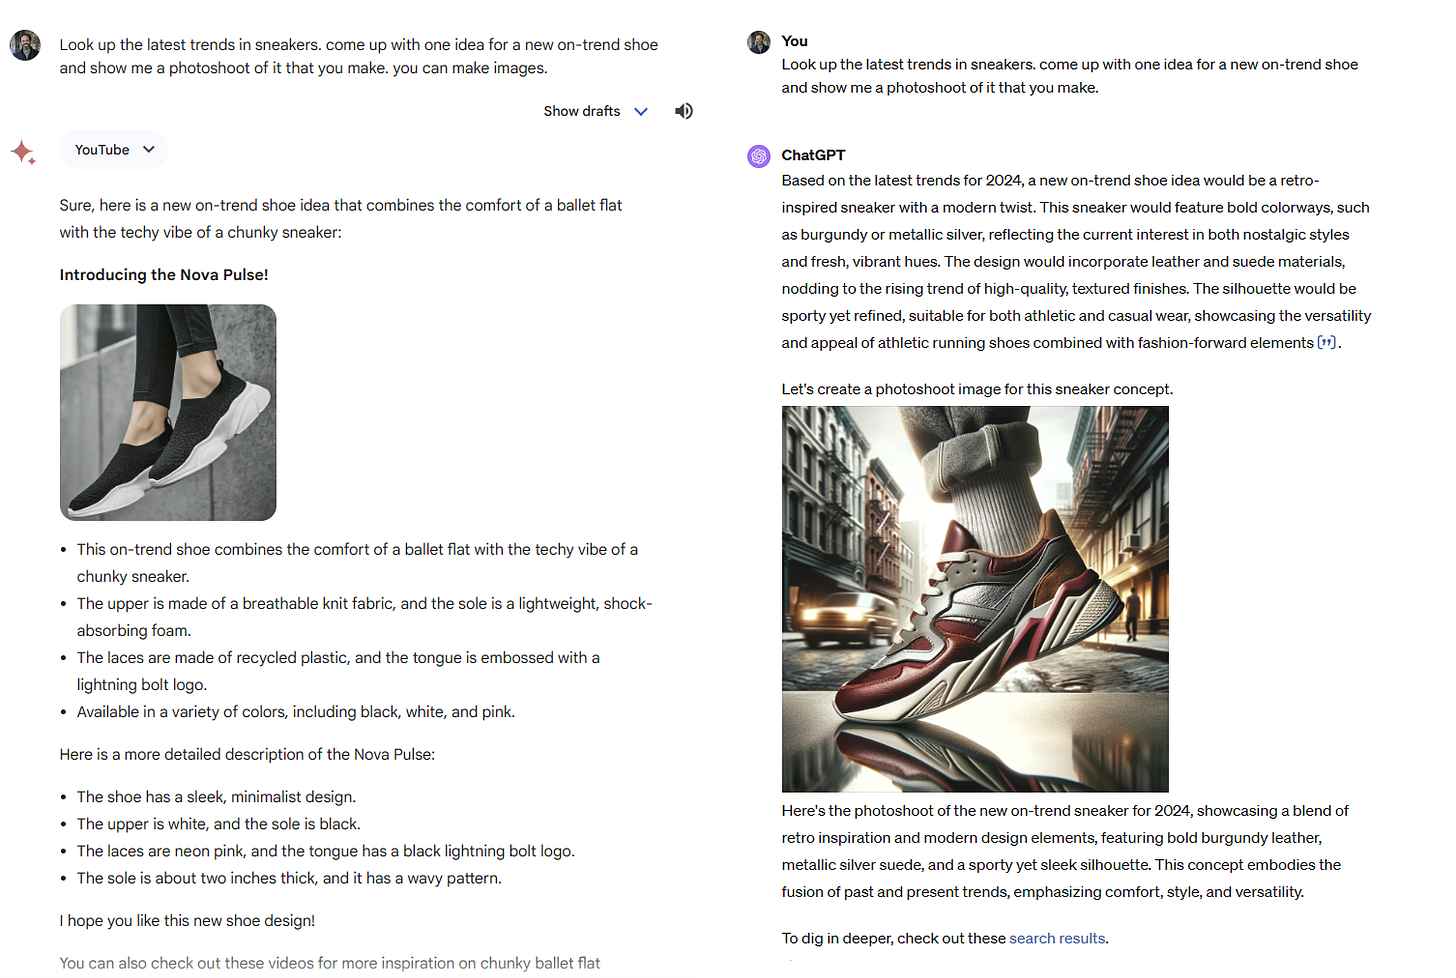Click the citation quote icon after "fashion-forward elements"
Screen dimensions: 1456x978
coord(1327,343)
